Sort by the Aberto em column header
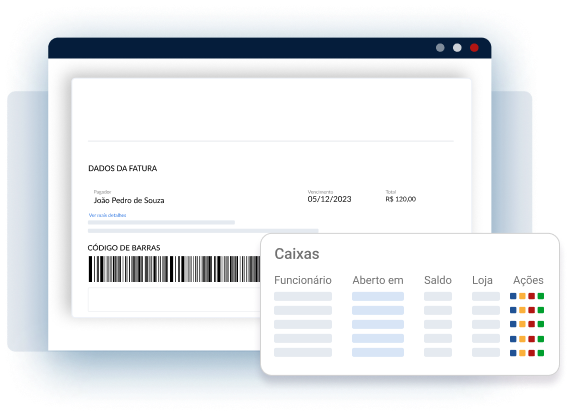This screenshot has height=414, width=568. pyautogui.click(x=378, y=280)
